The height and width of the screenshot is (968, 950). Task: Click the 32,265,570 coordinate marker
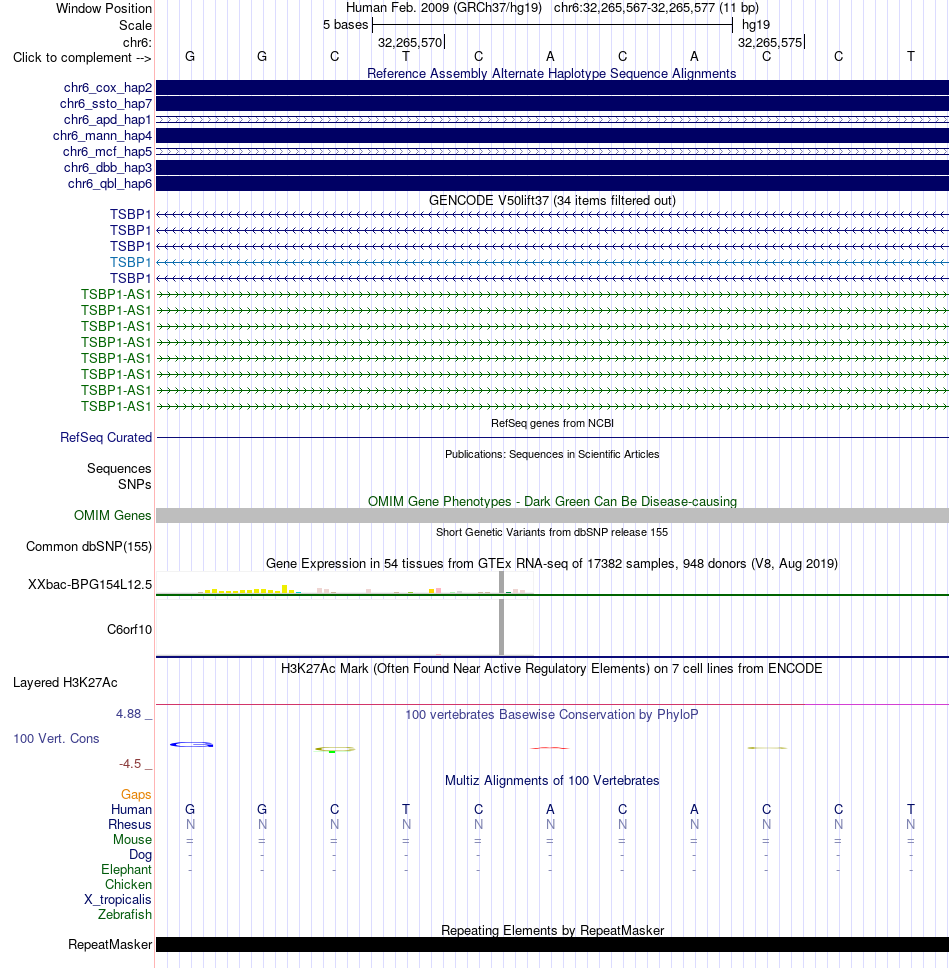(410, 43)
